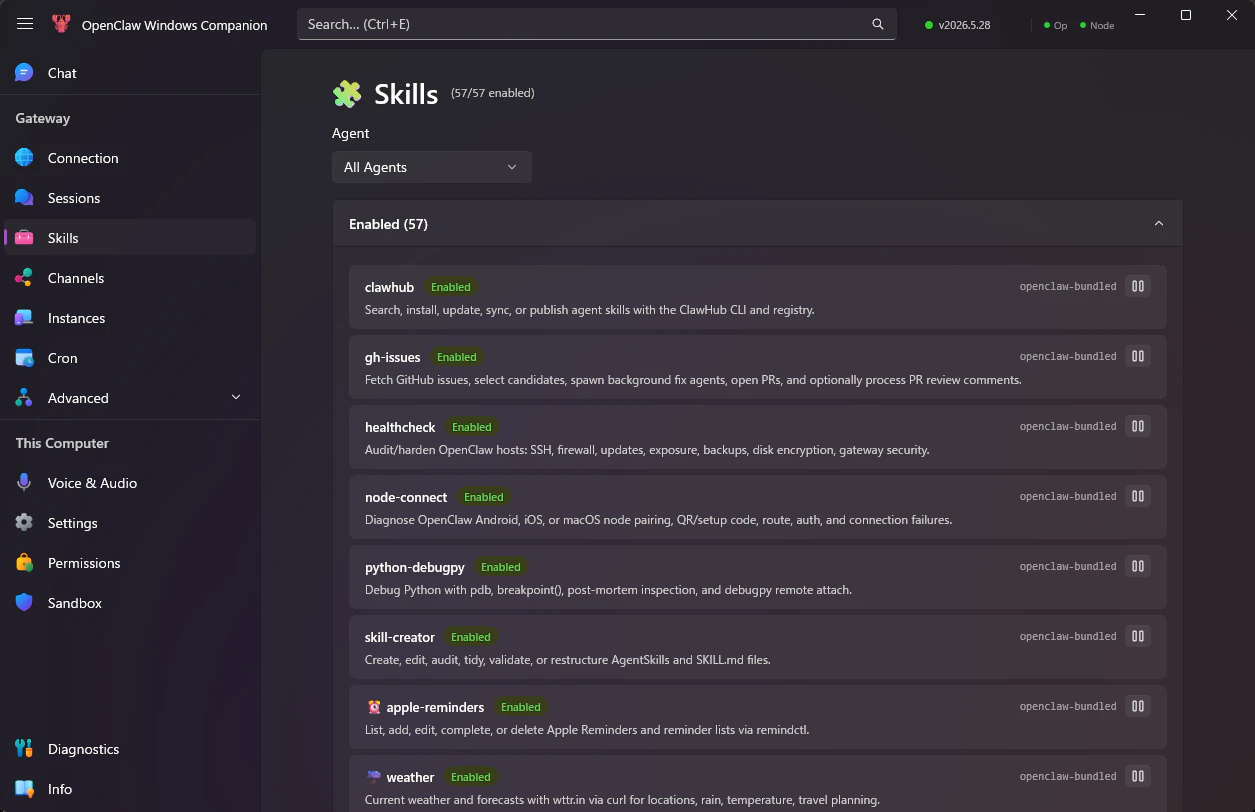This screenshot has width=1255, height=812.
Task: Expand the Advanced sidebar group chevron
Action: (x=236, y=398)
